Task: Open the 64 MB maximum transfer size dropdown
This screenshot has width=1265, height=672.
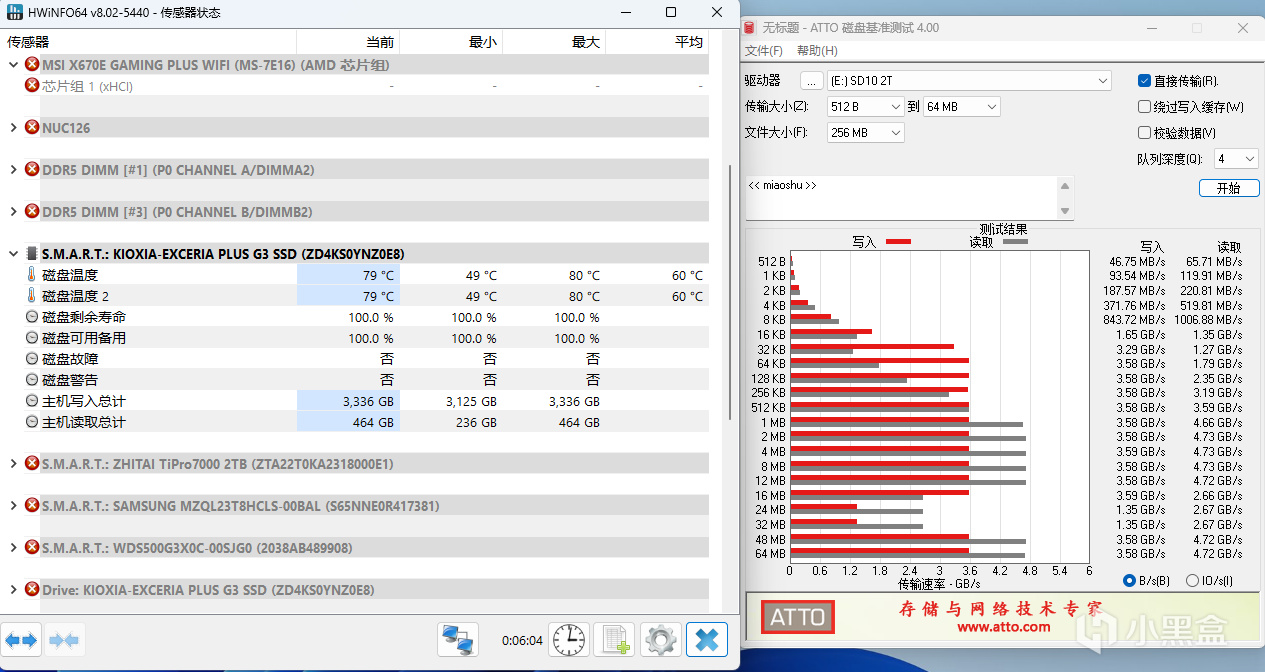Action: (x=962, y=106)
